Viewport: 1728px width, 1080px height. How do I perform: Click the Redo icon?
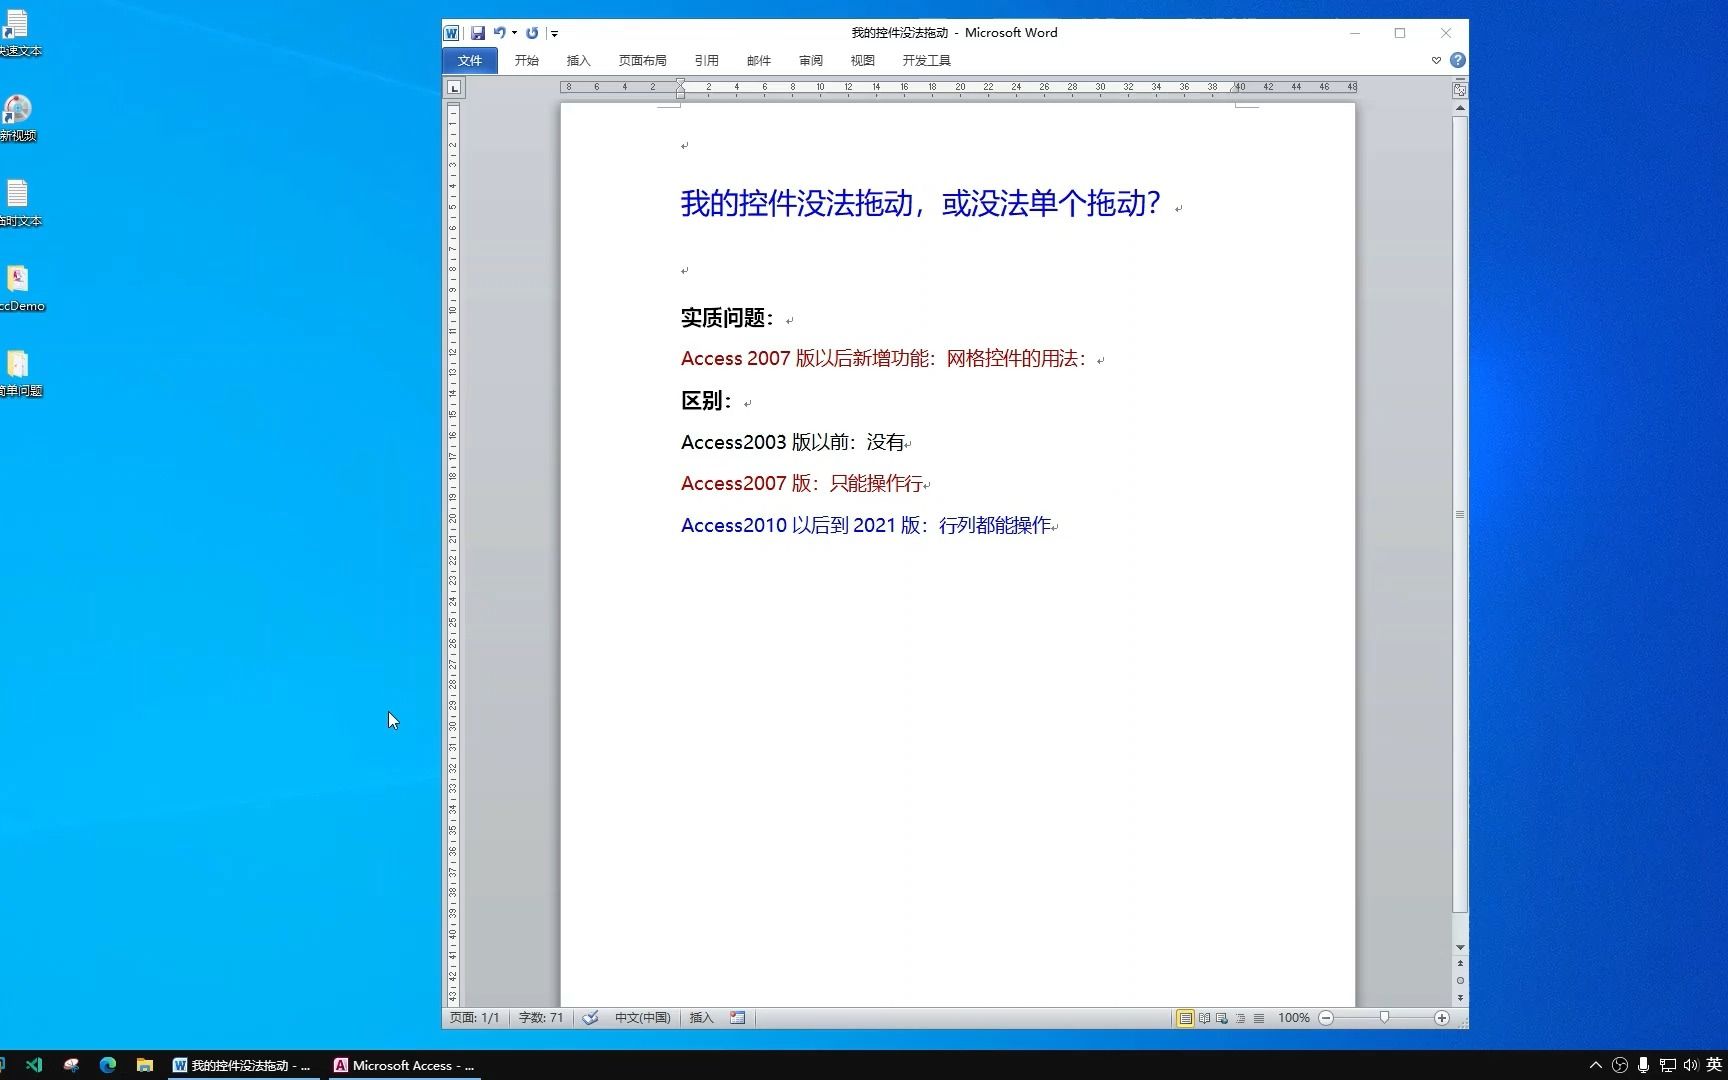point(531,33)
